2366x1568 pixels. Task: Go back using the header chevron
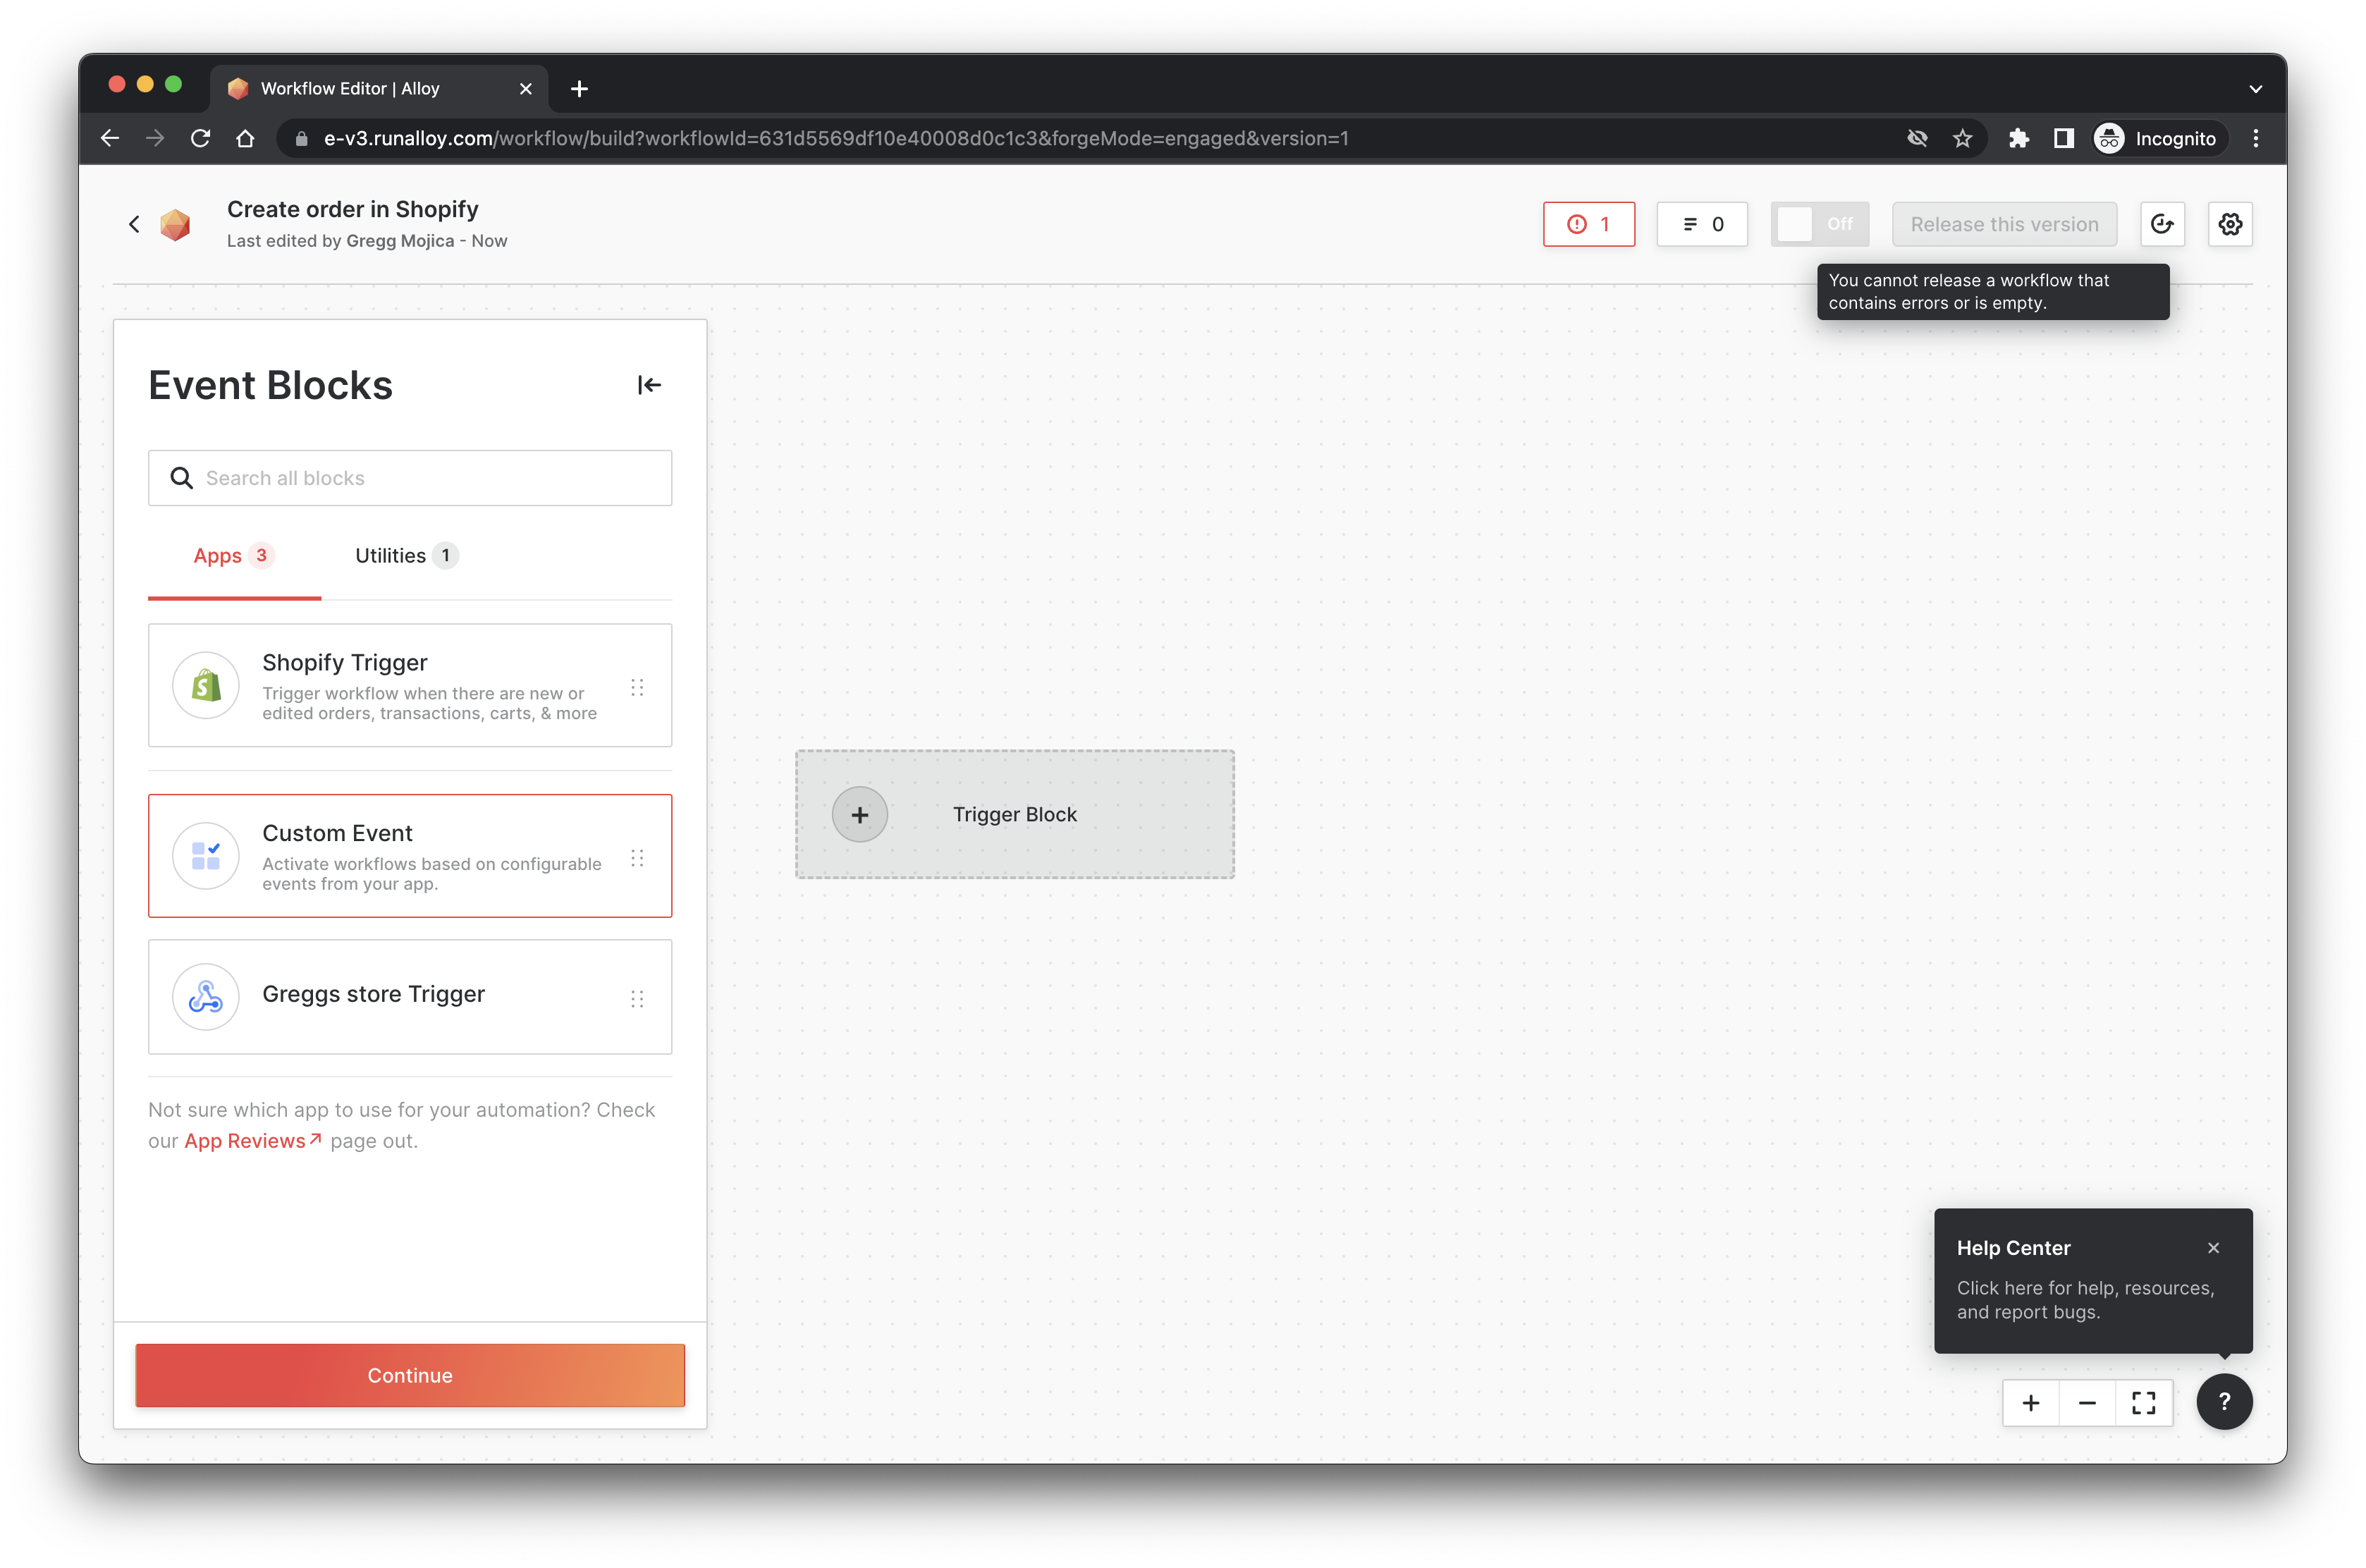click(134, 224)
